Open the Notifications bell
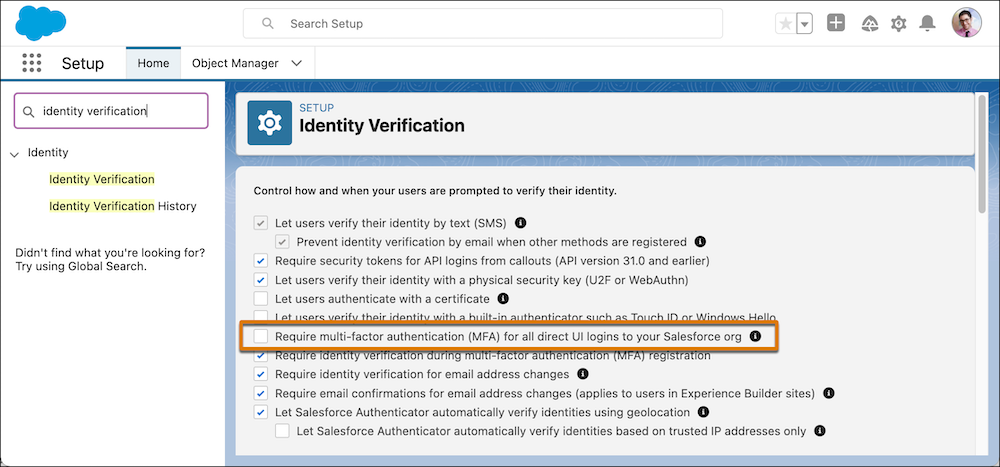Image resolution: width=1000 pixels, height=467 pixels. click(927, 24)
